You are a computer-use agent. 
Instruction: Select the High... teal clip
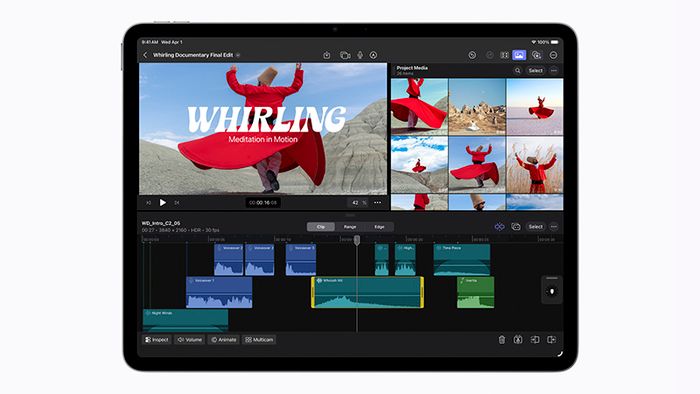[x=405, y=260]
